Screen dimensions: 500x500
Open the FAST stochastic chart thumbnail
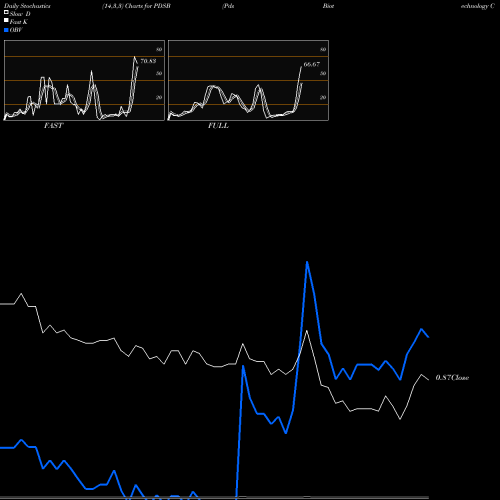[x=84, y=80]
